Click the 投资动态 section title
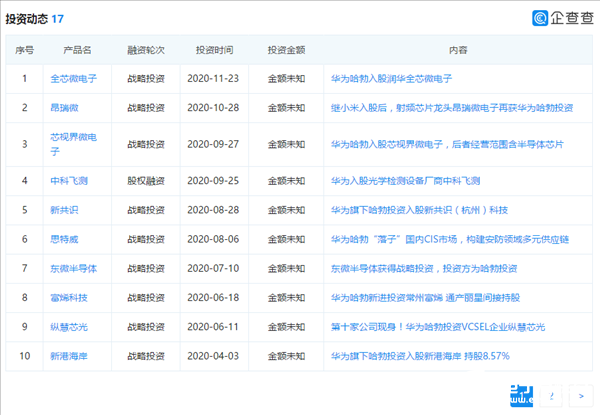 pyautogui.click(x=27, y=19)
